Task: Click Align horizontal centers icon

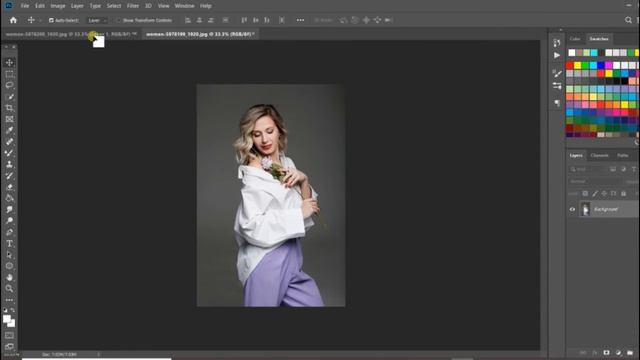Action: point(199,20)
